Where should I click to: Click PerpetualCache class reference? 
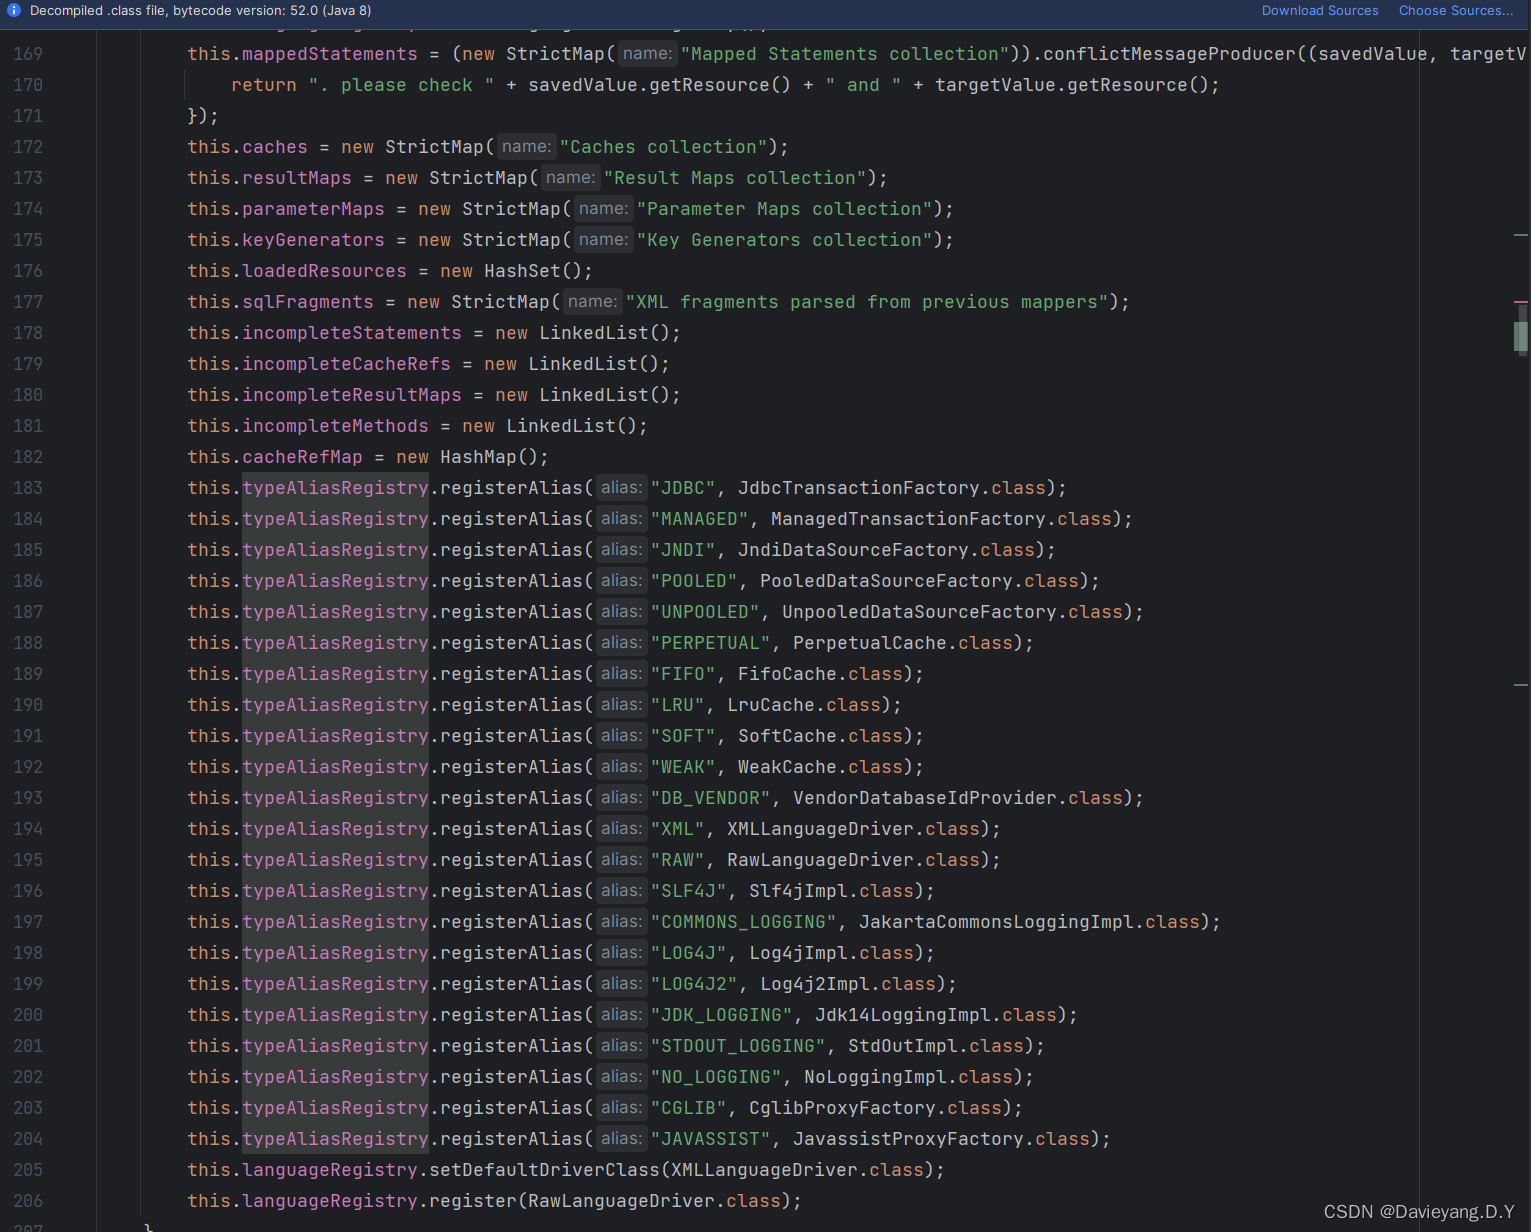point(869,643)
